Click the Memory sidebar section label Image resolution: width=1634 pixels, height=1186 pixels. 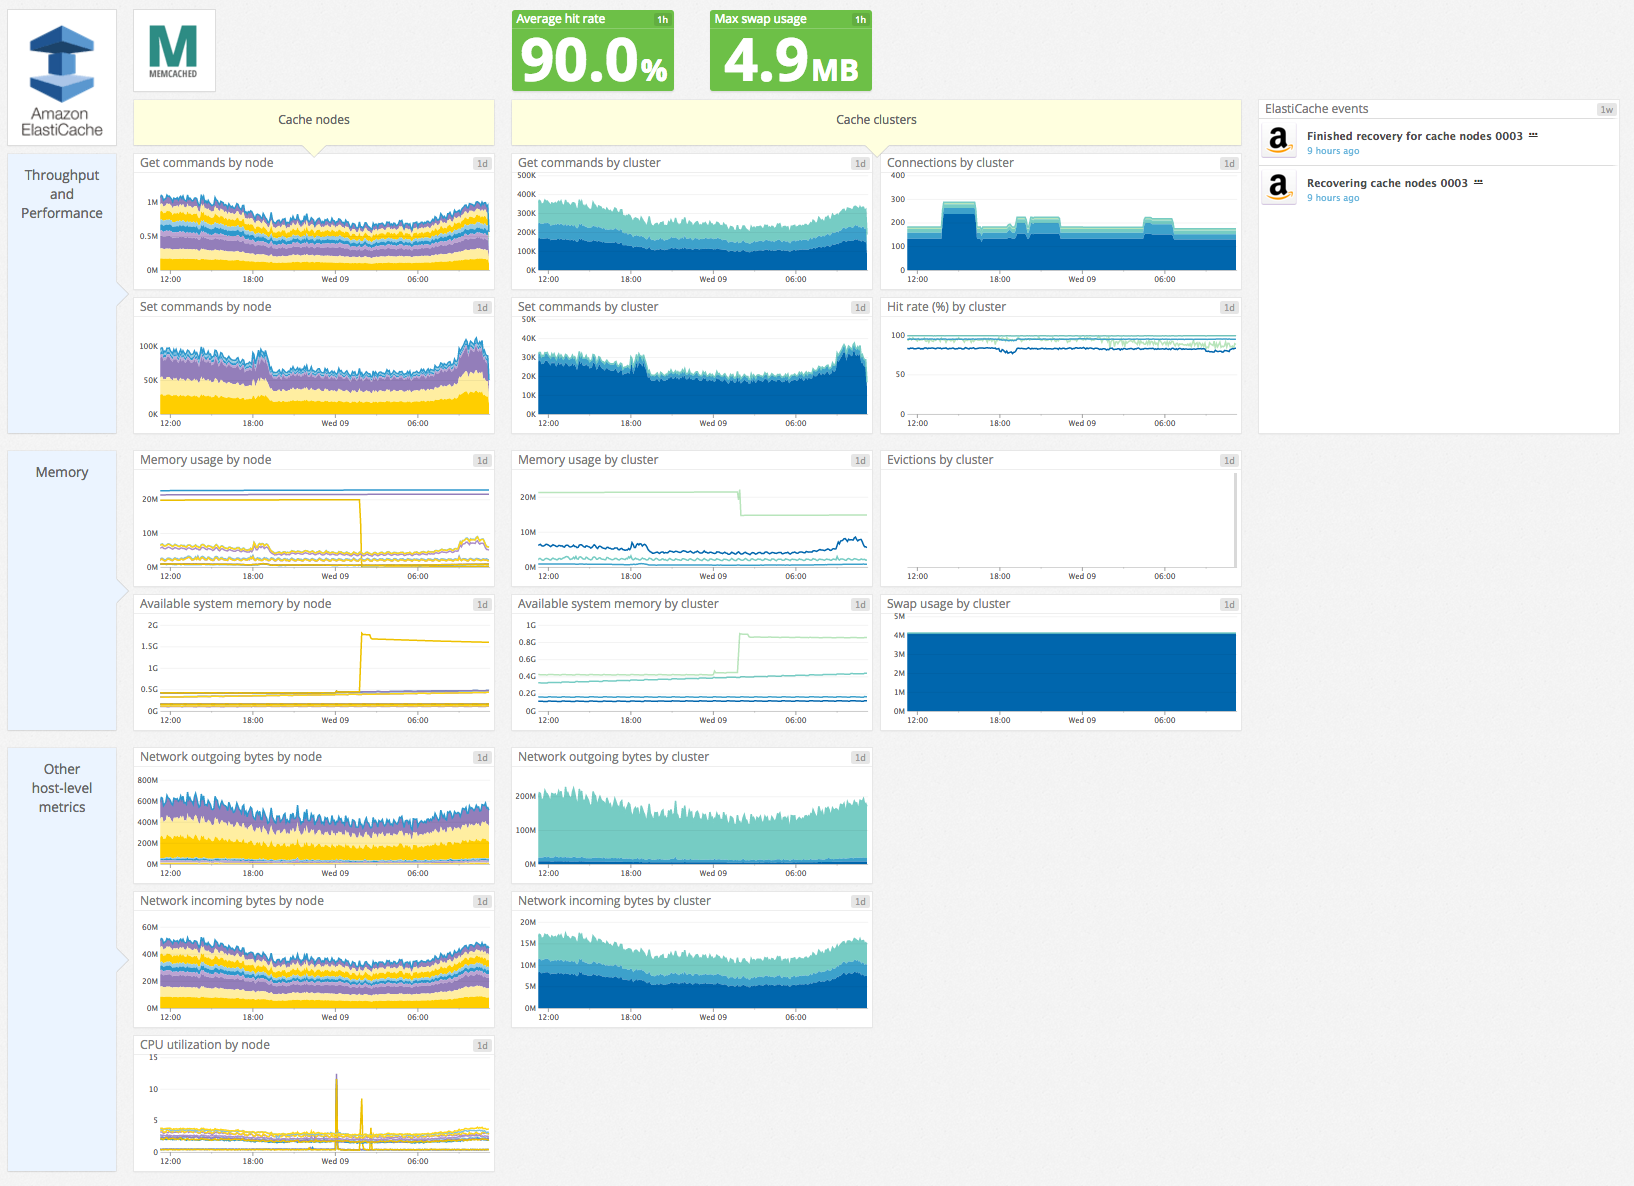point(61,471)
